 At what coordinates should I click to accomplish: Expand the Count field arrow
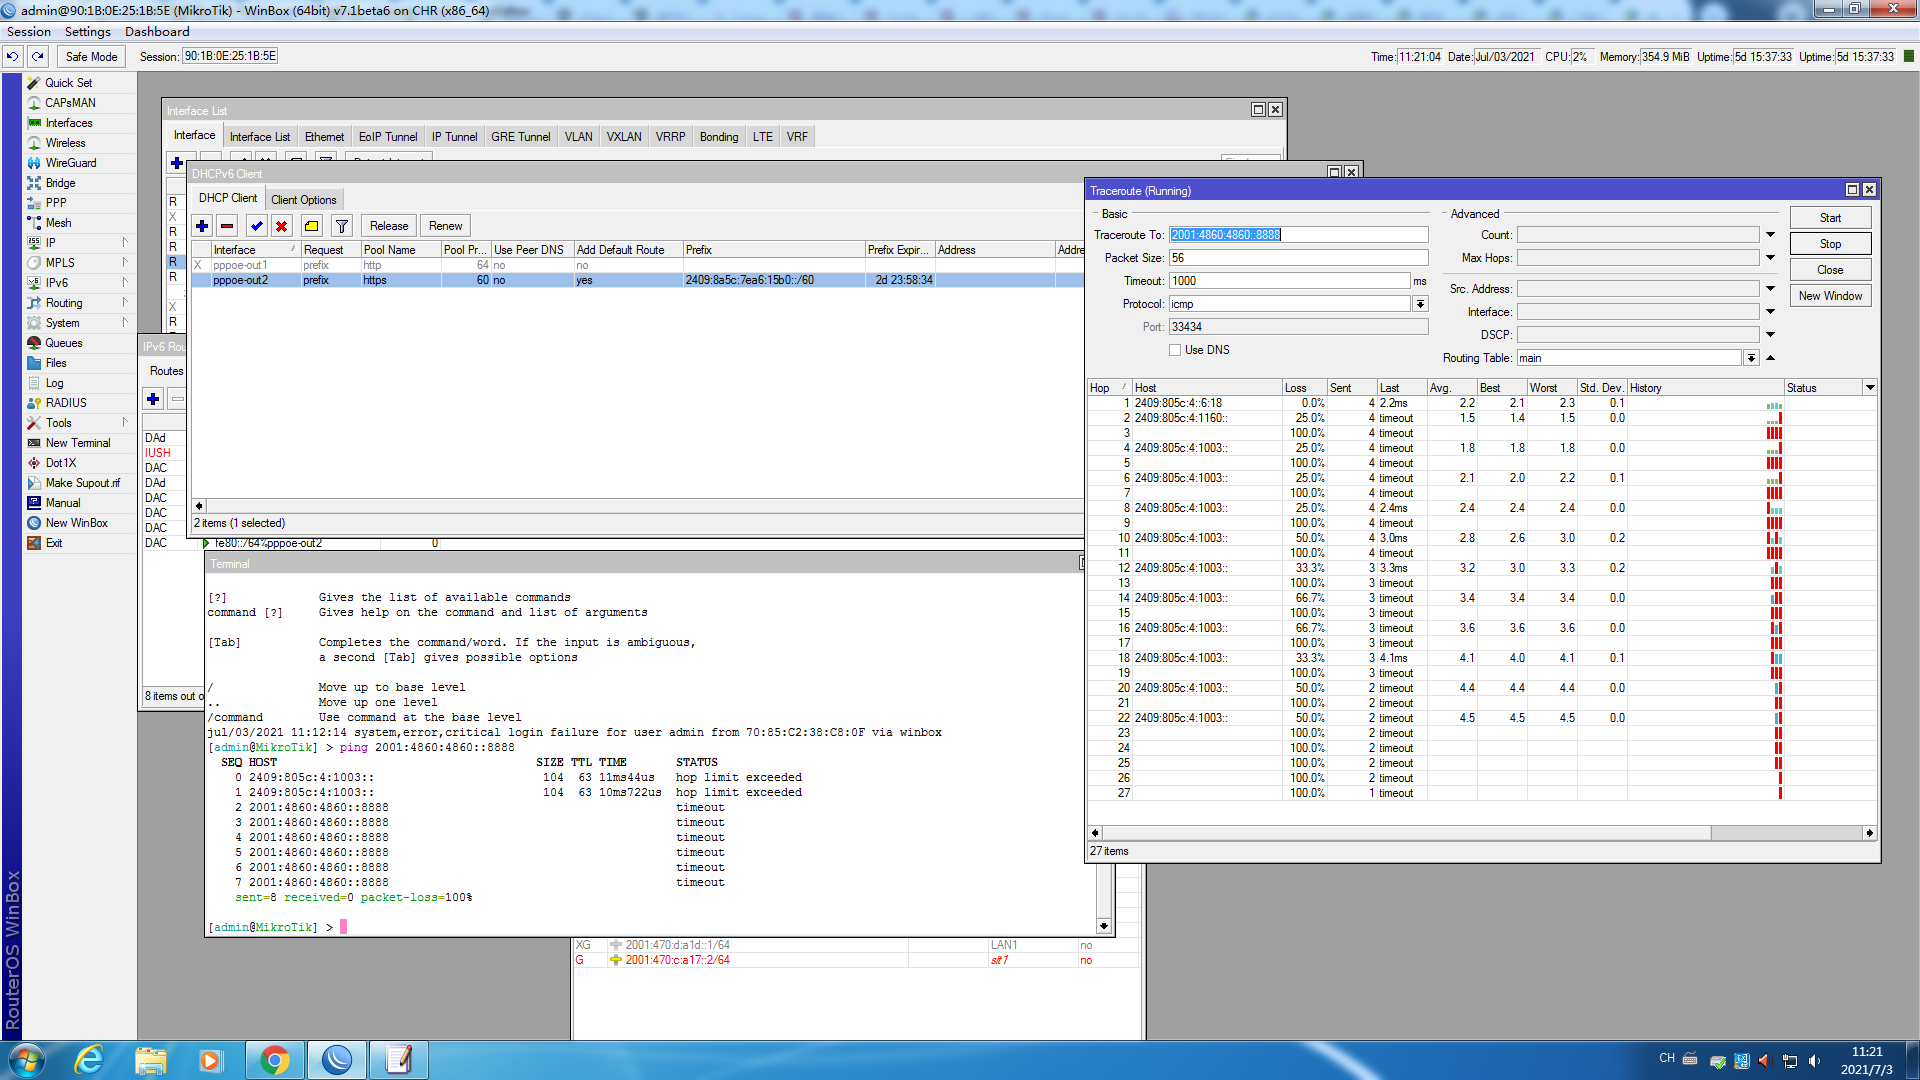pos(1770,235)
